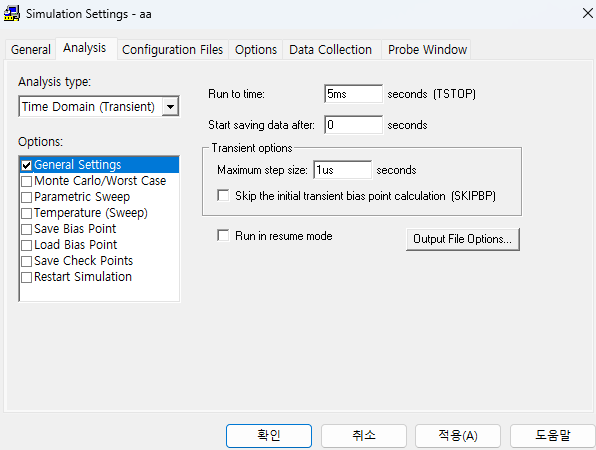Select the Analysis tab

tap(86, 49)
